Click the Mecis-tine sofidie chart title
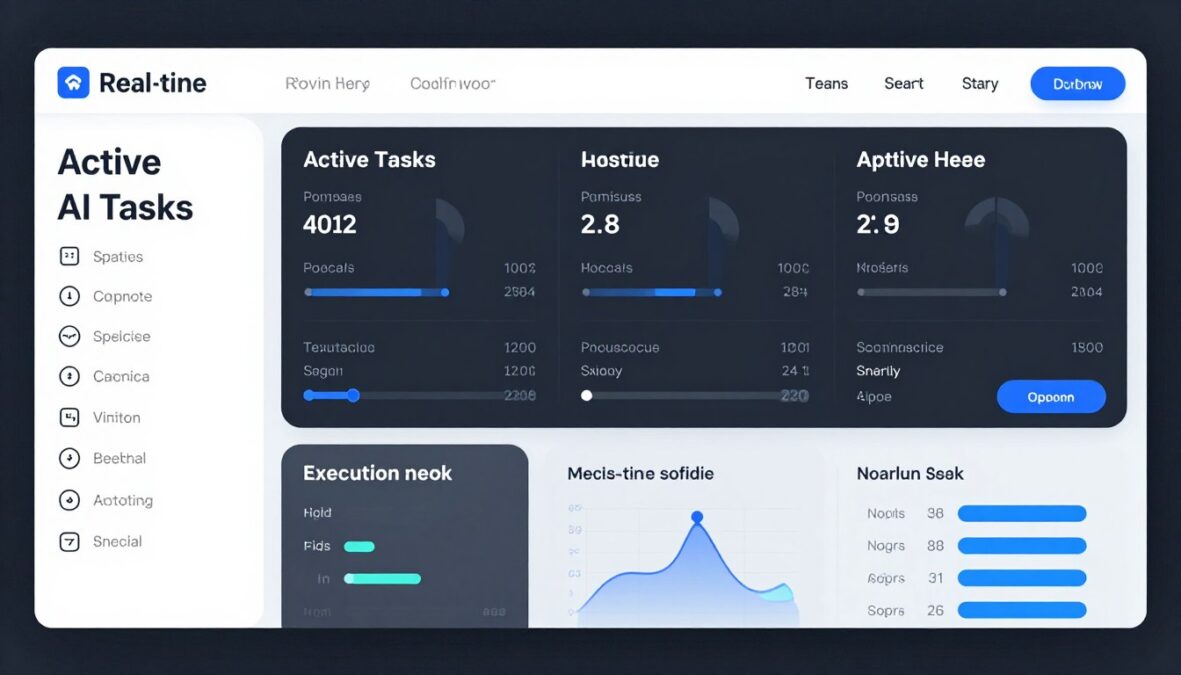The height and width of the screenshot is (675, 1181). pos(640,474)
